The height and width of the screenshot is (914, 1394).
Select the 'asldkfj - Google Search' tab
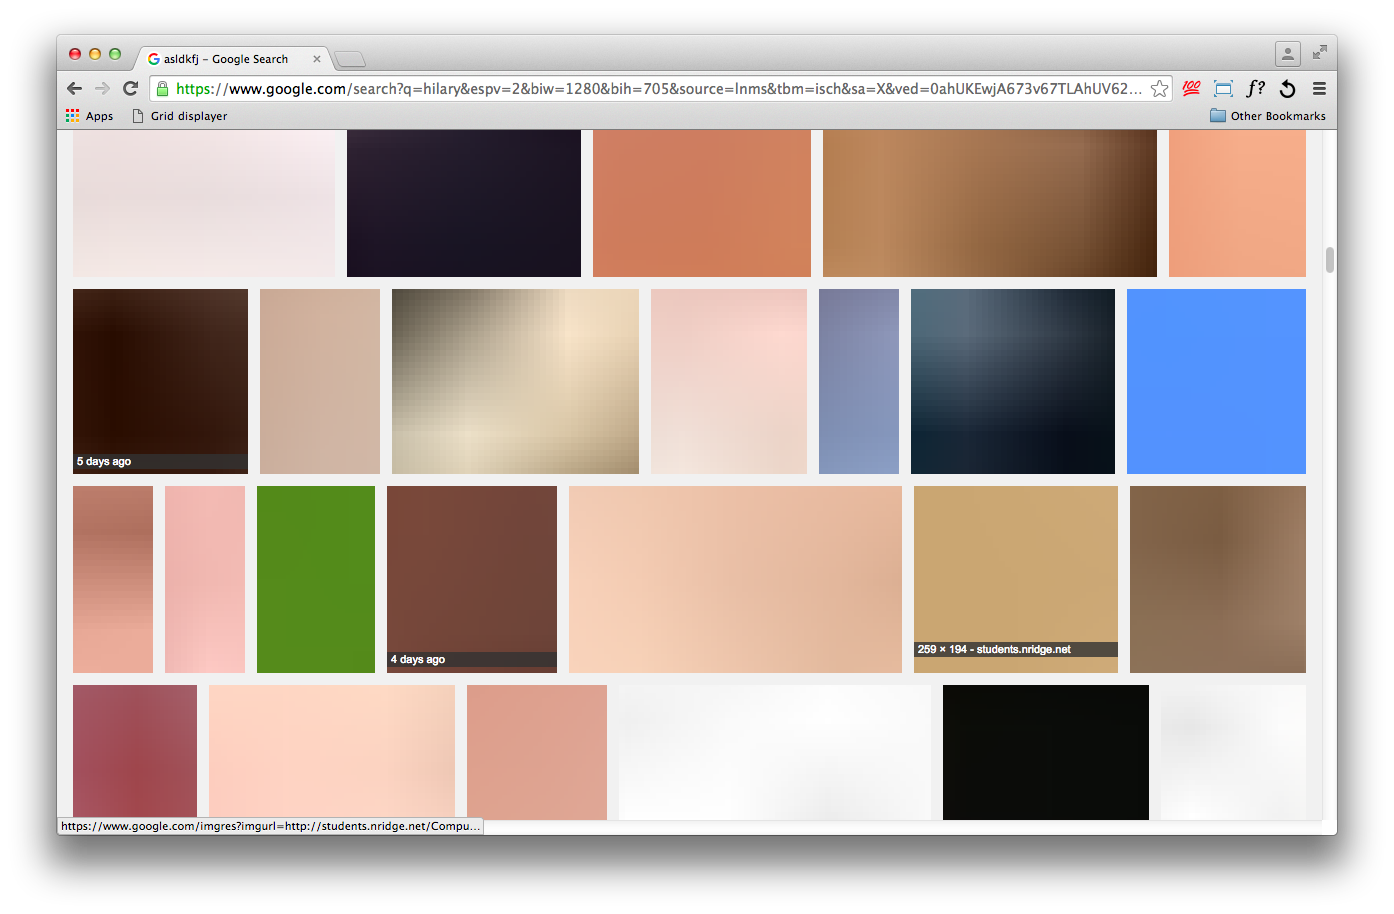[x=232, y=59]
